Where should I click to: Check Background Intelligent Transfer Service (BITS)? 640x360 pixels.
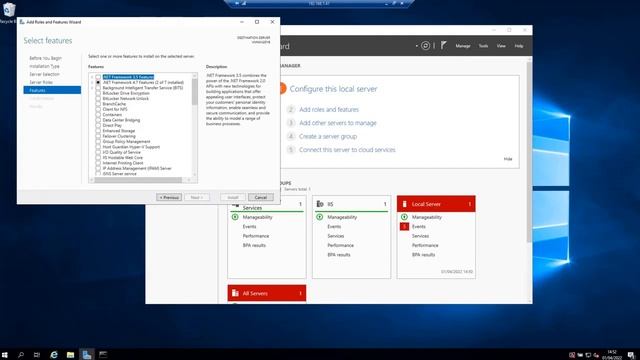click(x=98, y=88)
